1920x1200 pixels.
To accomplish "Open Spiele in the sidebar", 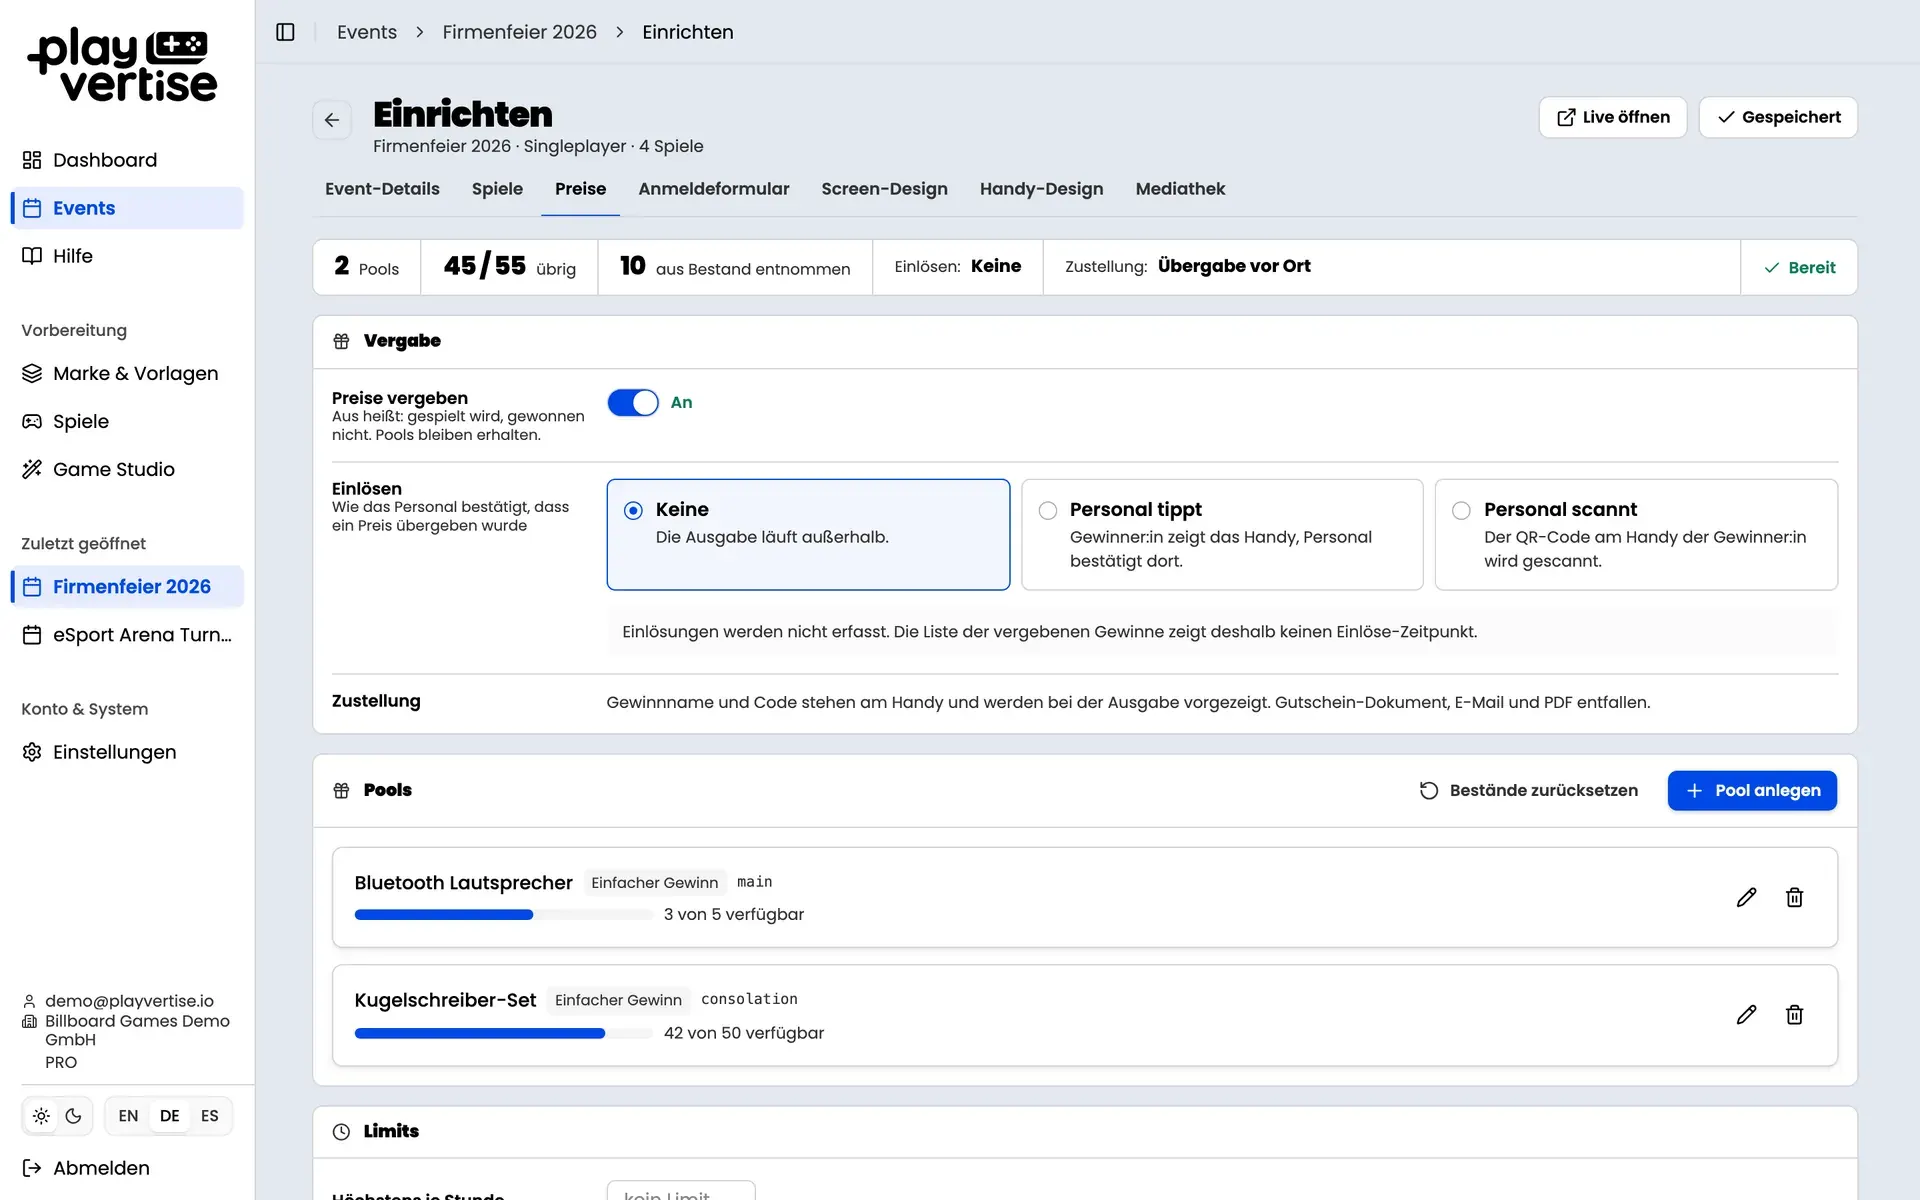I will coord(127,421).
